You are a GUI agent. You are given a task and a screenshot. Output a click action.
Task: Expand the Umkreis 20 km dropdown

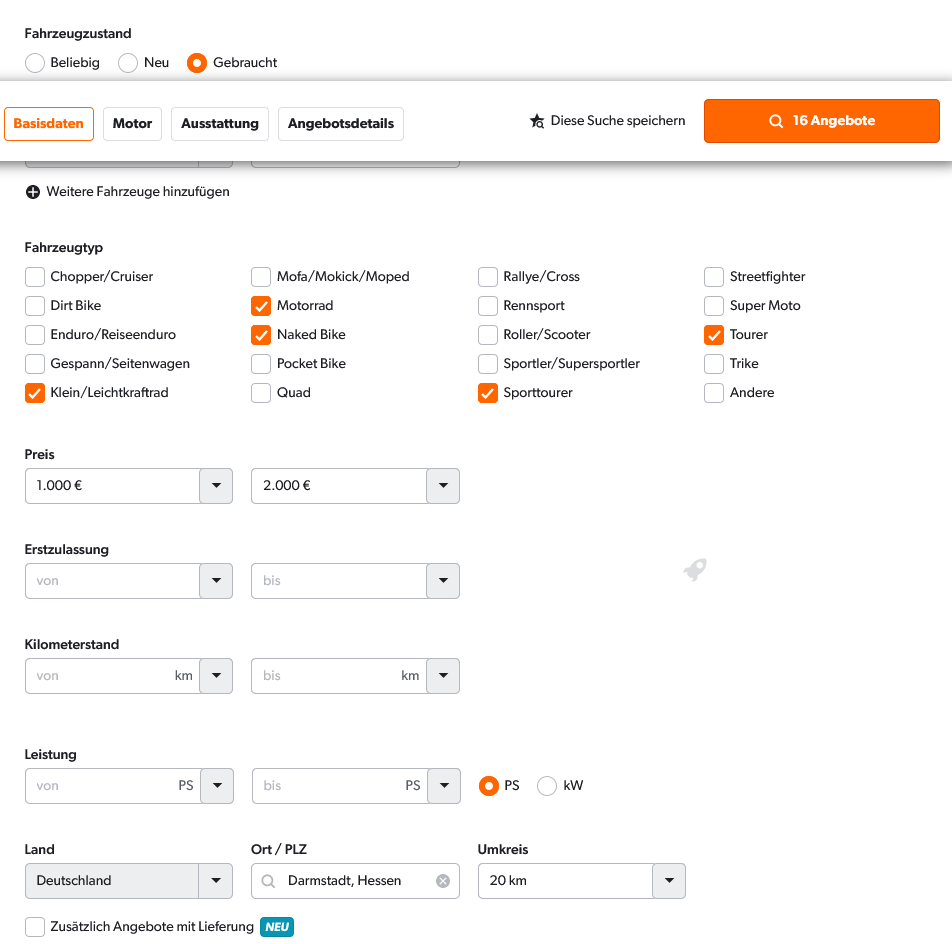(x=669, y=881)
